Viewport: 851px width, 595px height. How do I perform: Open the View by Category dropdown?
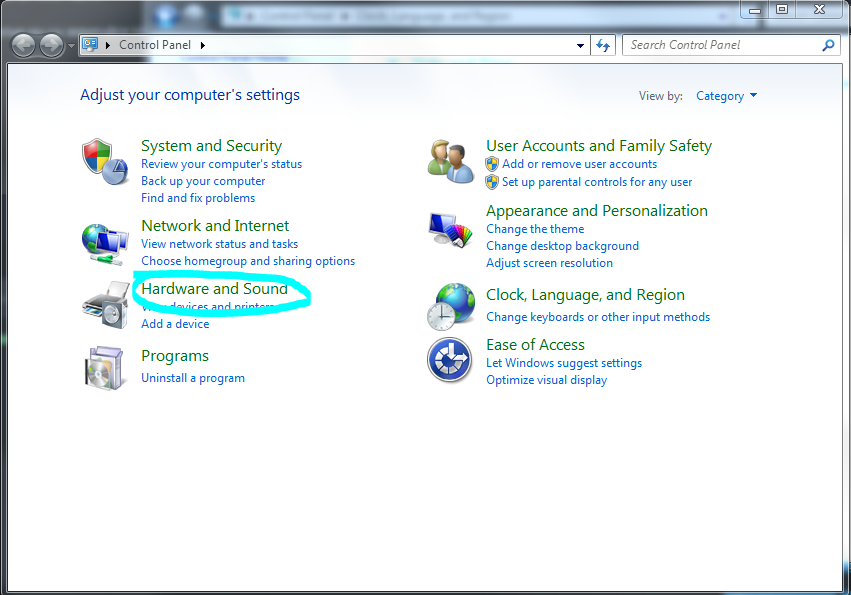coord(726,96)
